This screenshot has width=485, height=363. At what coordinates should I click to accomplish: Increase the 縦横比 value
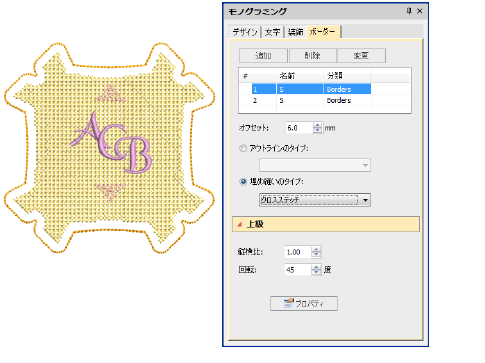(x=316, y=249)
